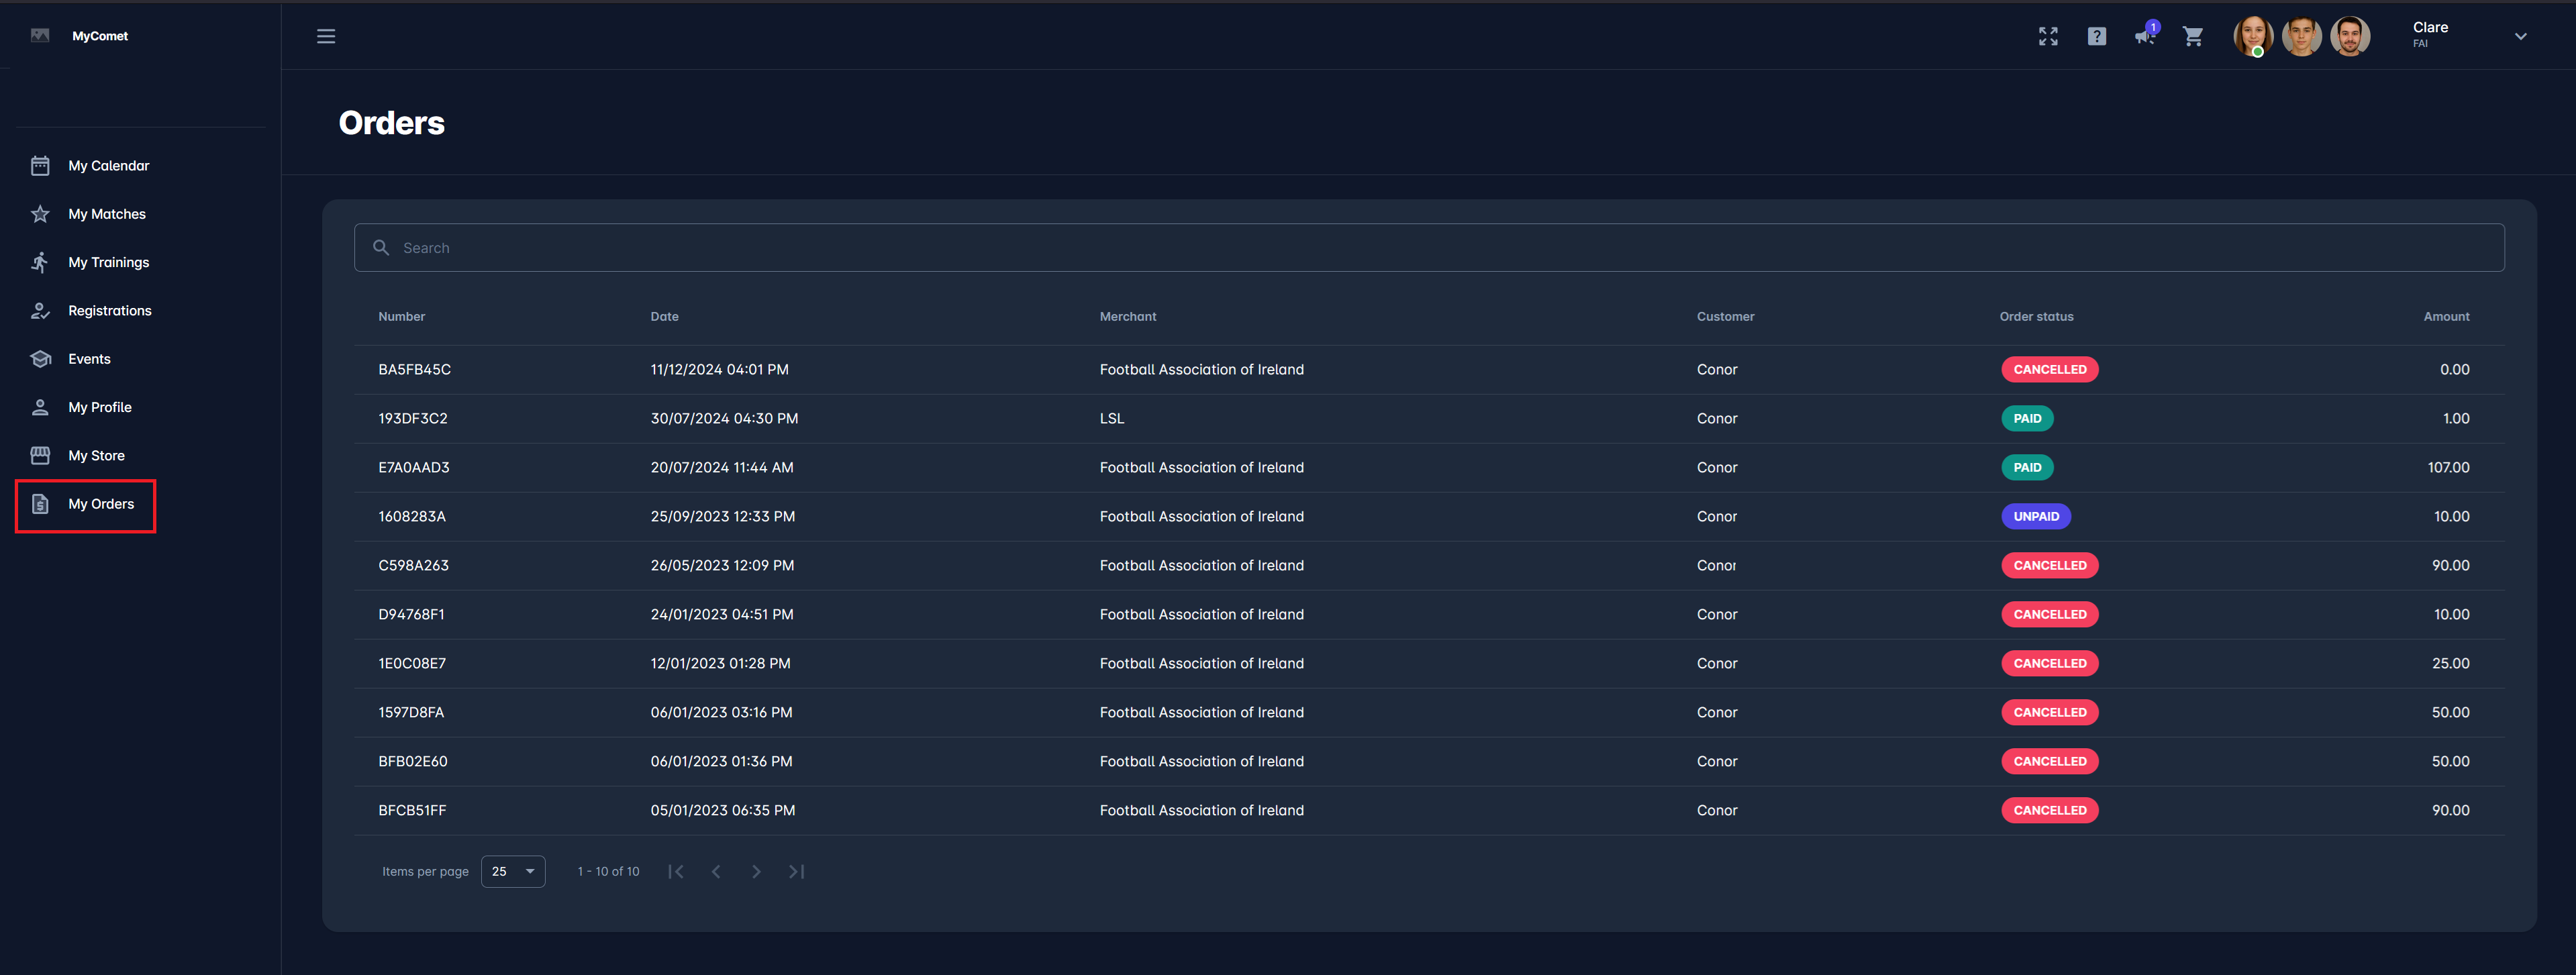Image resolution: width=2576 pixels, height=975 pixels.
Task: Open the Events sidebar item
Action: (x=89, y=359)
